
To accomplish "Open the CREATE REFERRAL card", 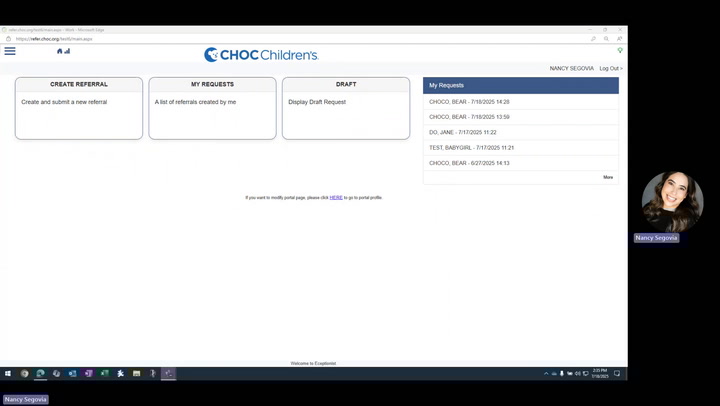I will click(x=79, y=108).
